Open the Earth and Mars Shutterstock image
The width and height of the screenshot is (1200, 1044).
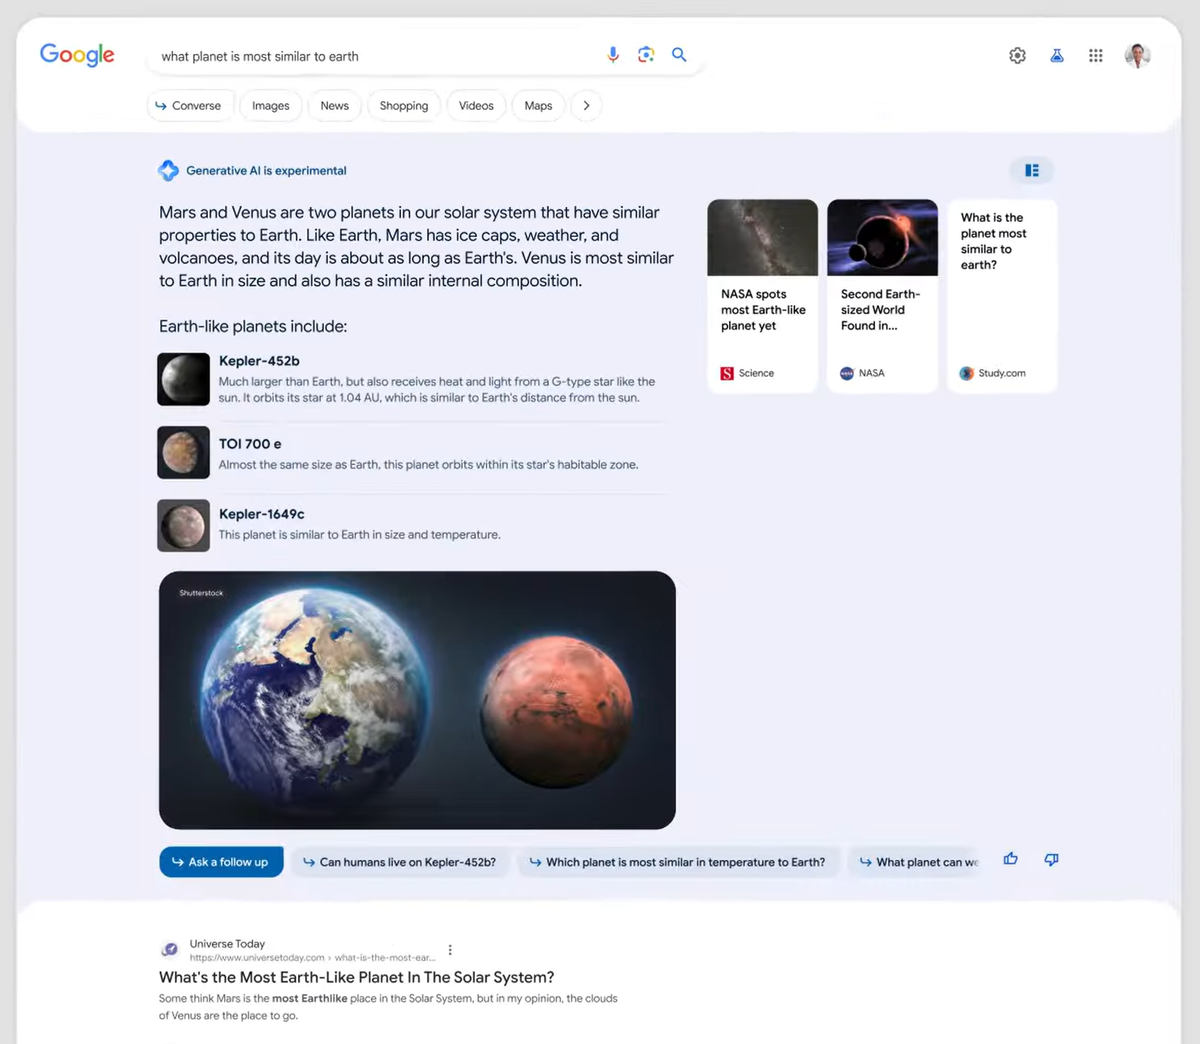pyautogui.click(x=417, y=700)
